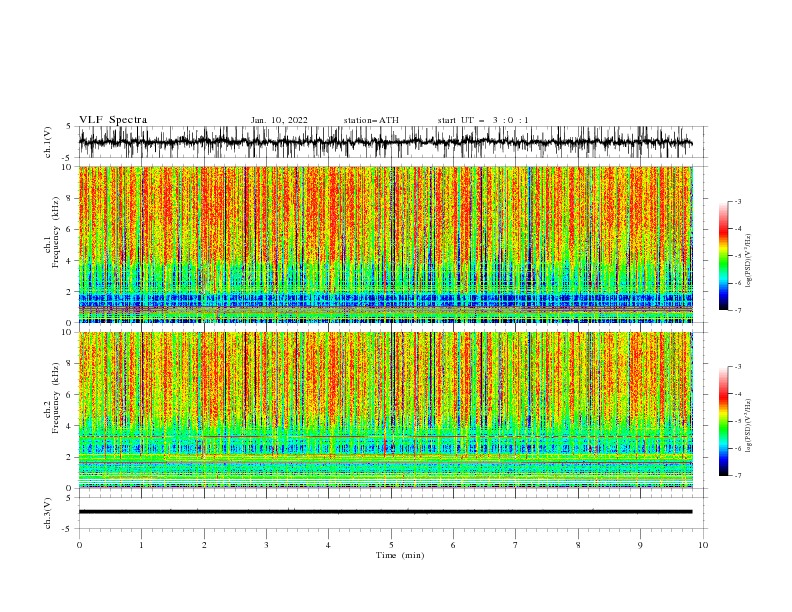
Task: Click the 'ch.1(V)' waveform axis label
Action: 48,142
